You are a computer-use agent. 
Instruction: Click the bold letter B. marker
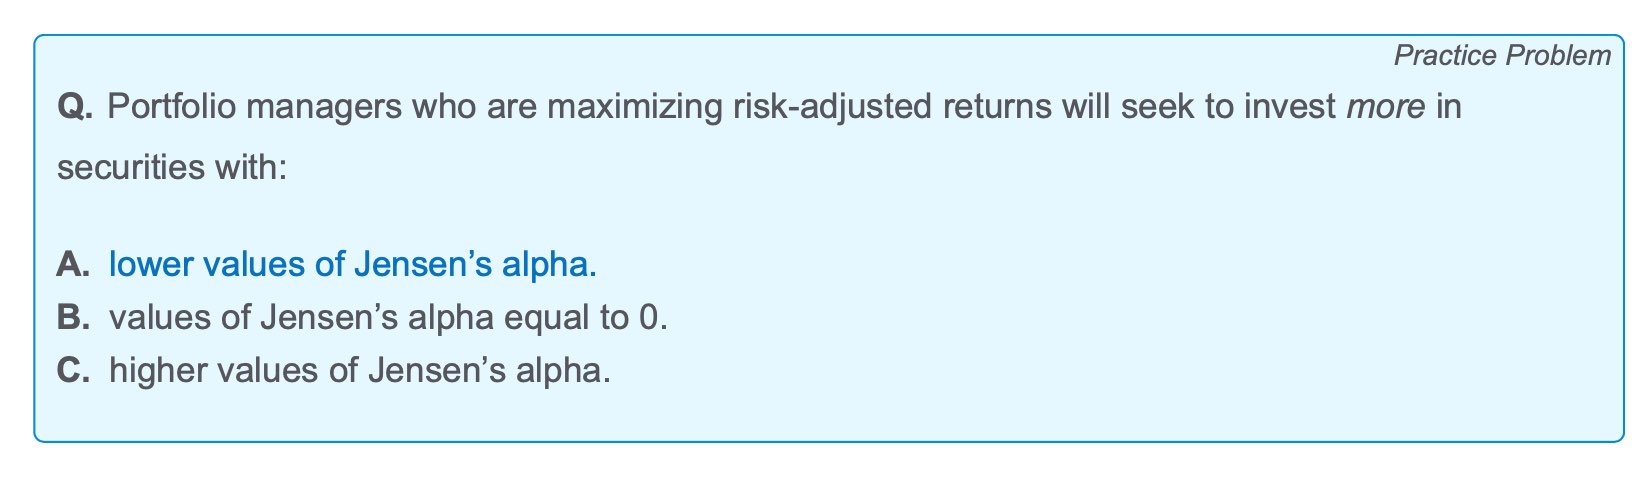[x=75, y=318]
